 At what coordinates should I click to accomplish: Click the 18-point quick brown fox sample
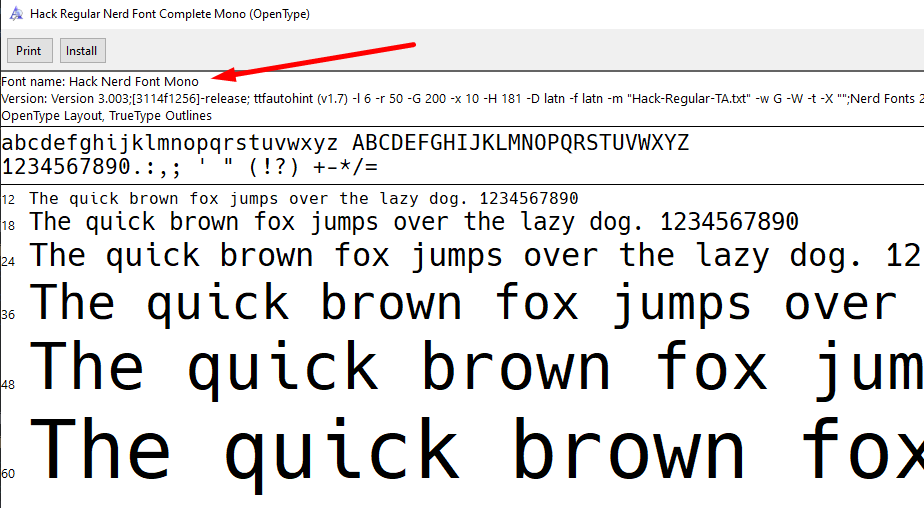pos(414,222)
